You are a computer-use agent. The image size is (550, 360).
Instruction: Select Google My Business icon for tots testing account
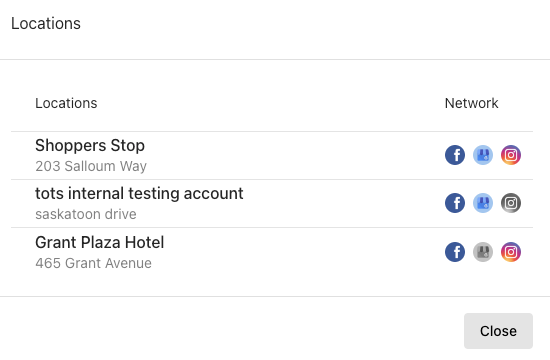[x=483, y=203]
